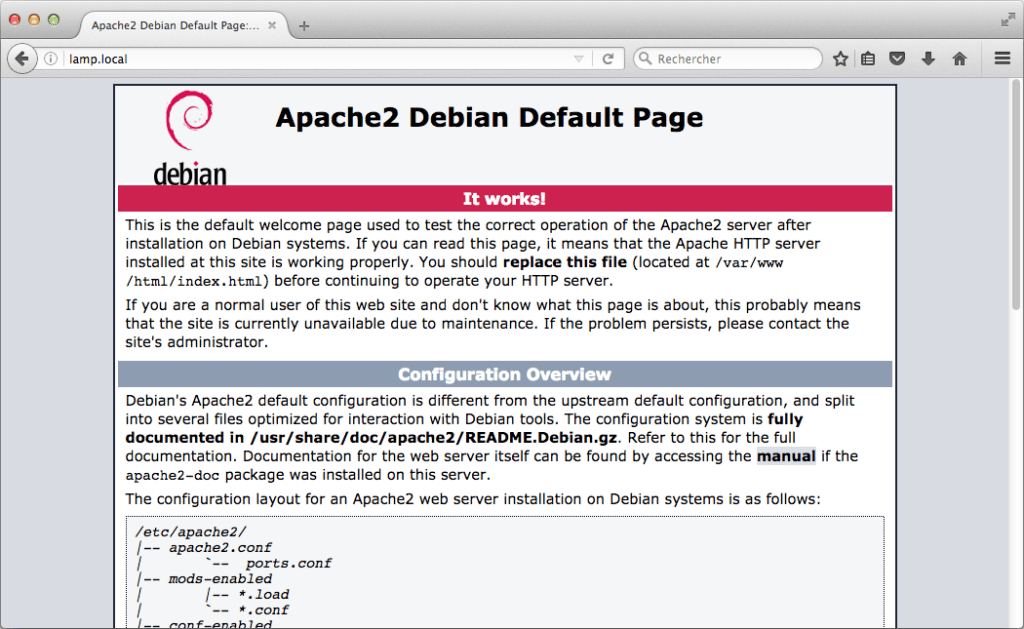This screenshot has height=629, width=1024.
Task: Enter fullscreen with the double-arrow icon
Action: (x=1008, y=18)
